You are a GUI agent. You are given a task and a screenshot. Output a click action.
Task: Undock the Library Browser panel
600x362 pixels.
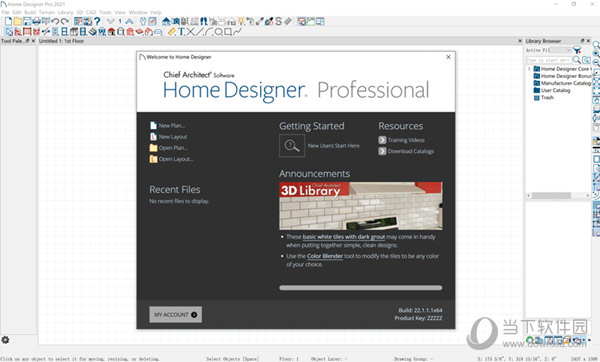582,41
